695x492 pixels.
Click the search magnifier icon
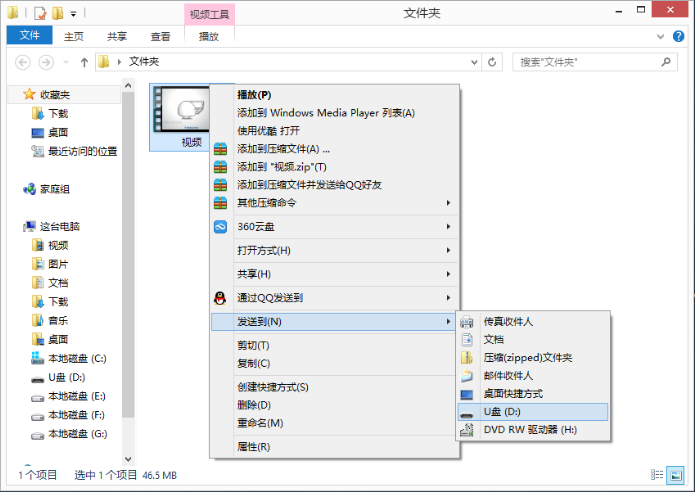coord(666,62)
